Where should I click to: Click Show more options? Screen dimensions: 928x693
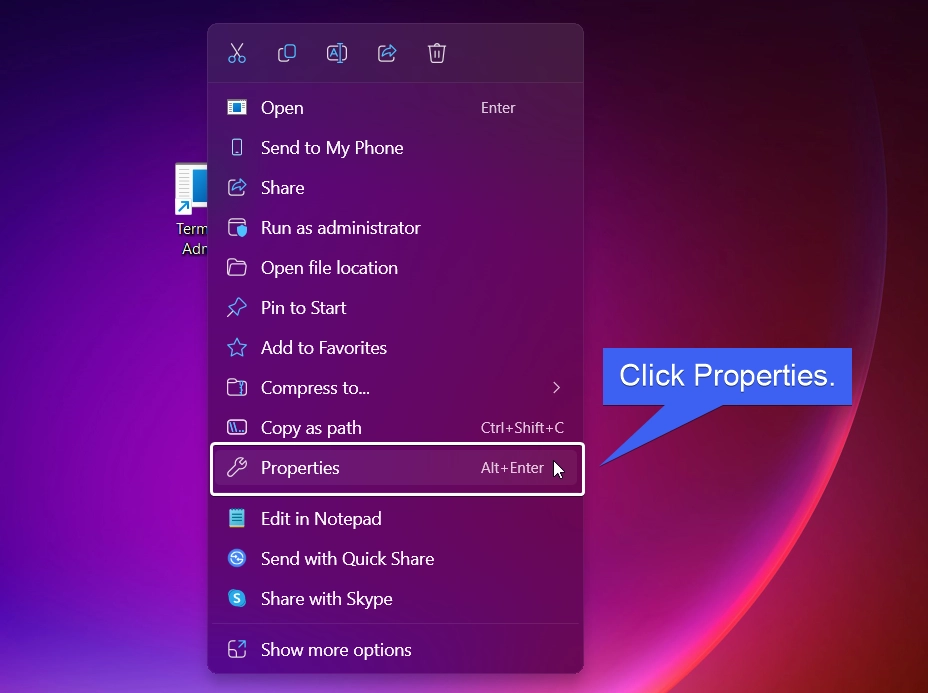tap(395, 650)
